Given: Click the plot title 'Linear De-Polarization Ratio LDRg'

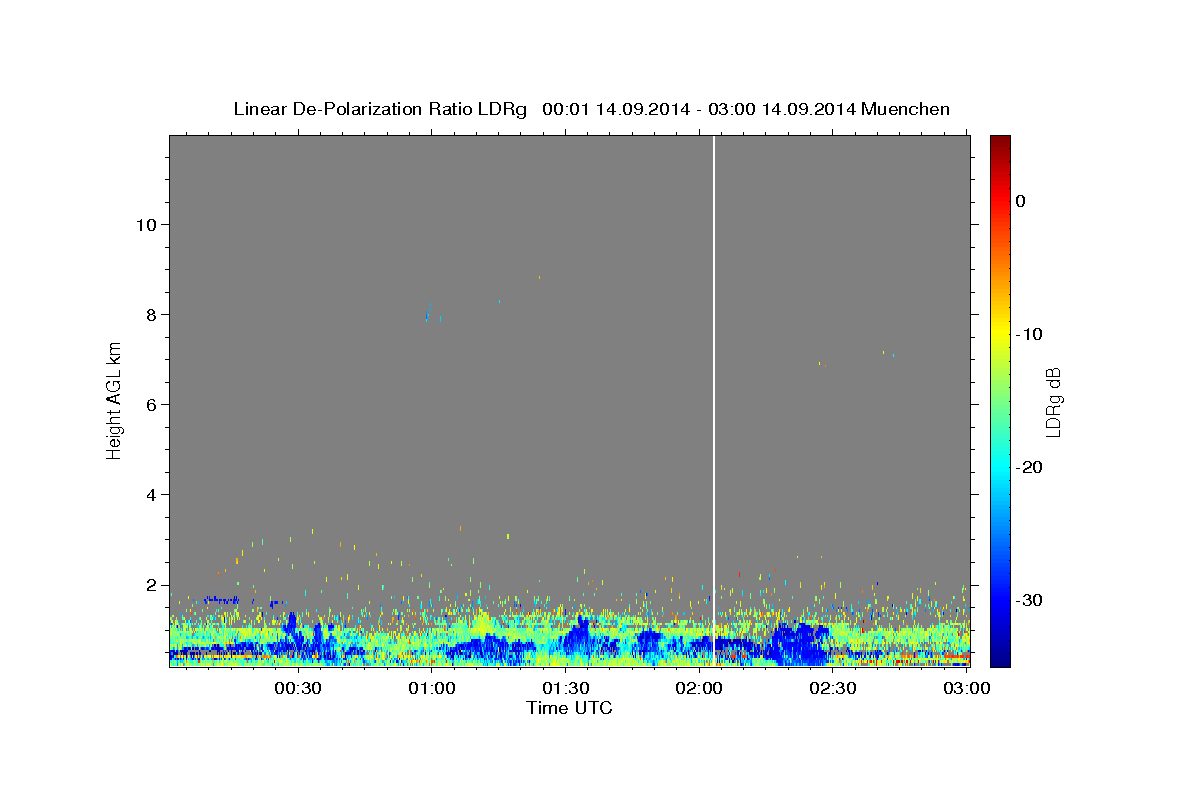Looking at the screenshot, I should coord(380,109).
